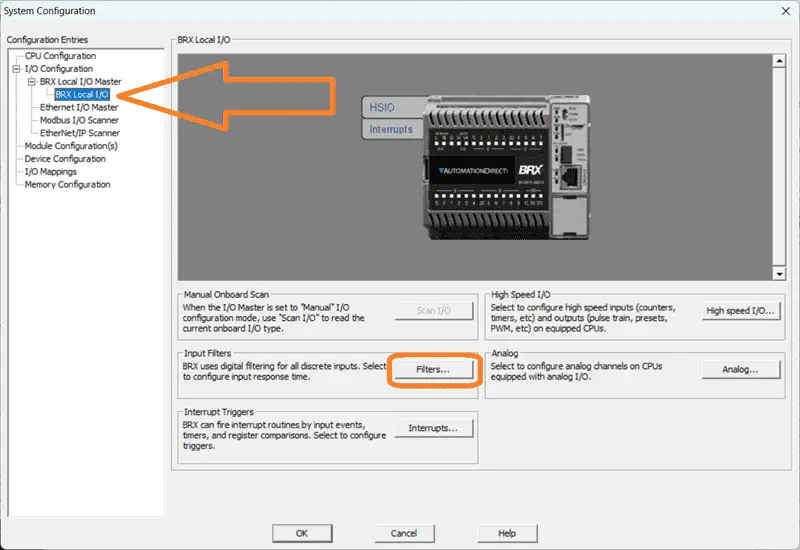Select I/O Configuration entry
Screen dimensions: 800x550
(59, 68)
